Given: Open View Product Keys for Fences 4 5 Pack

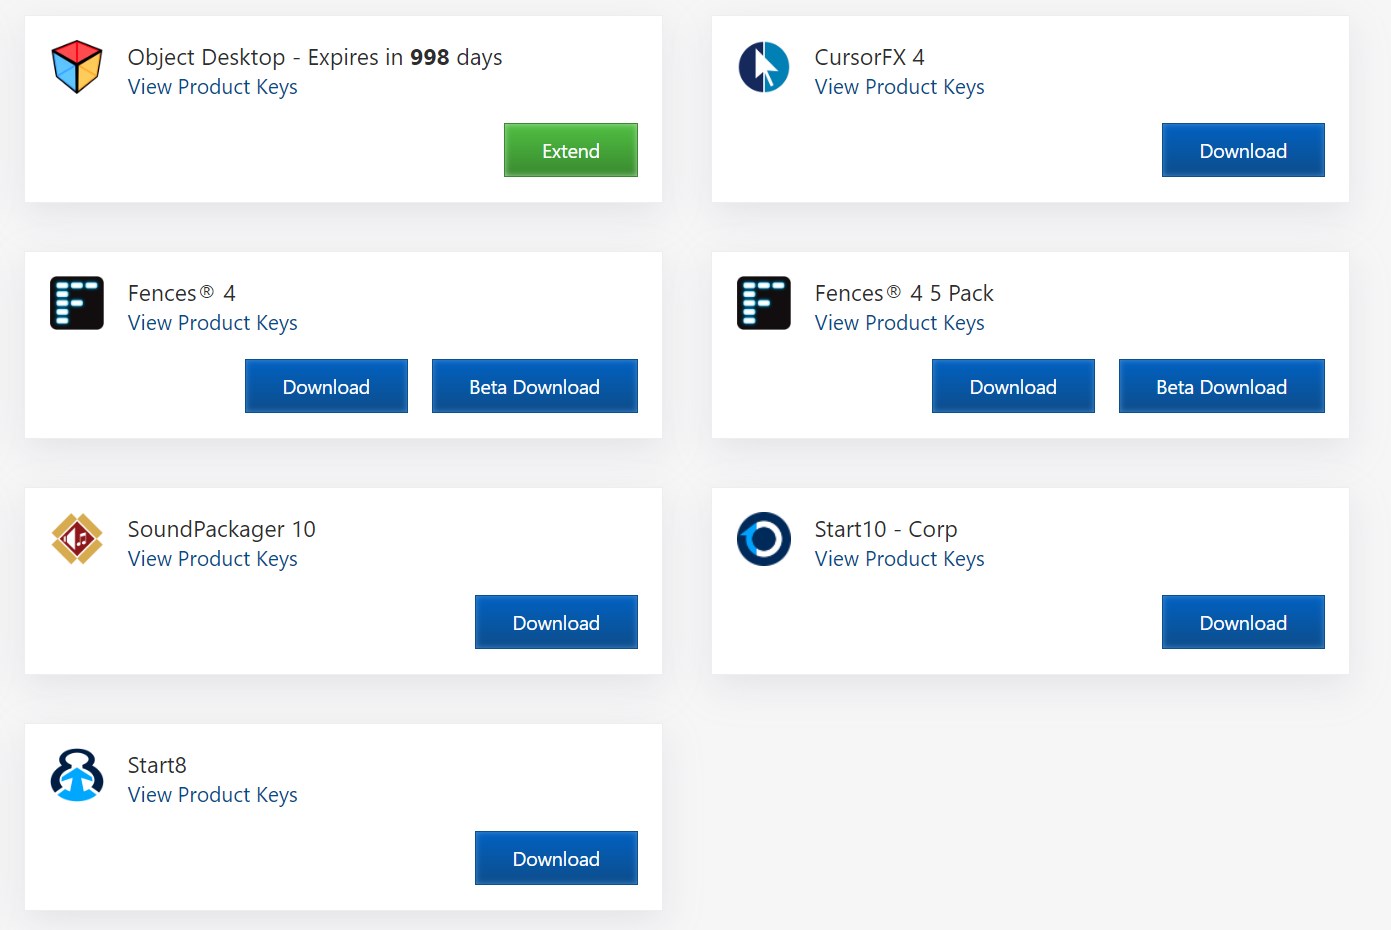Looking at the screenshot, I should 900,323.
